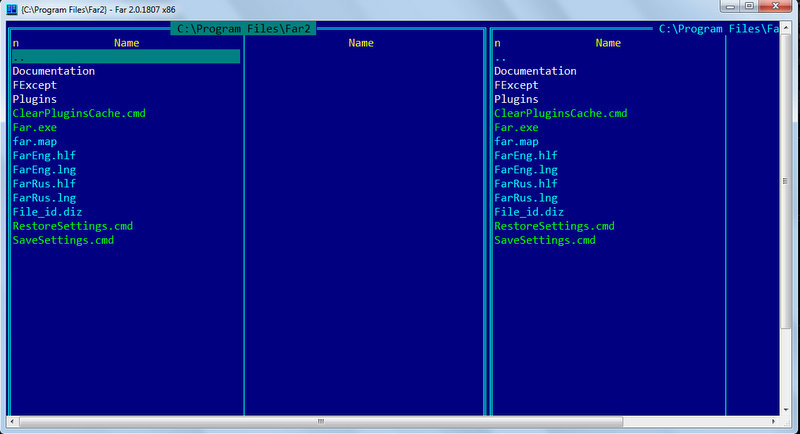Select the Documentation folder in left panel
This screenshot has height=434, width=800.
[x=54, y=71]
